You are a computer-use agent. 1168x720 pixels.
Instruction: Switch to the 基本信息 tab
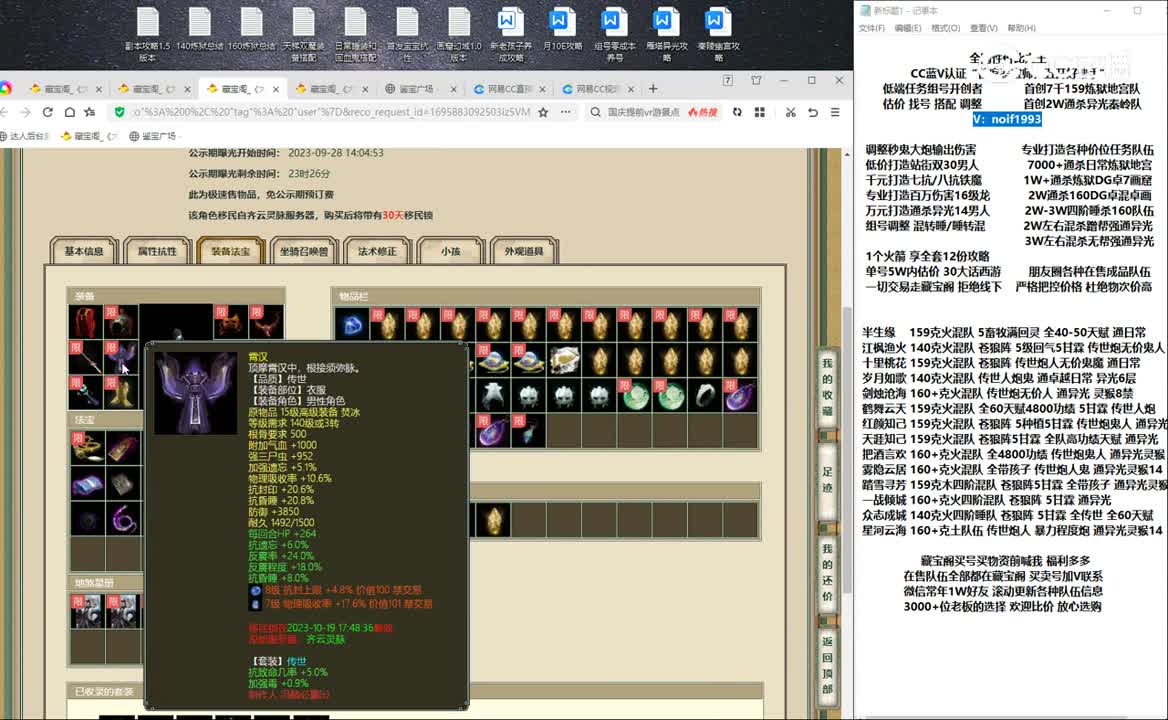click(84, 252)
